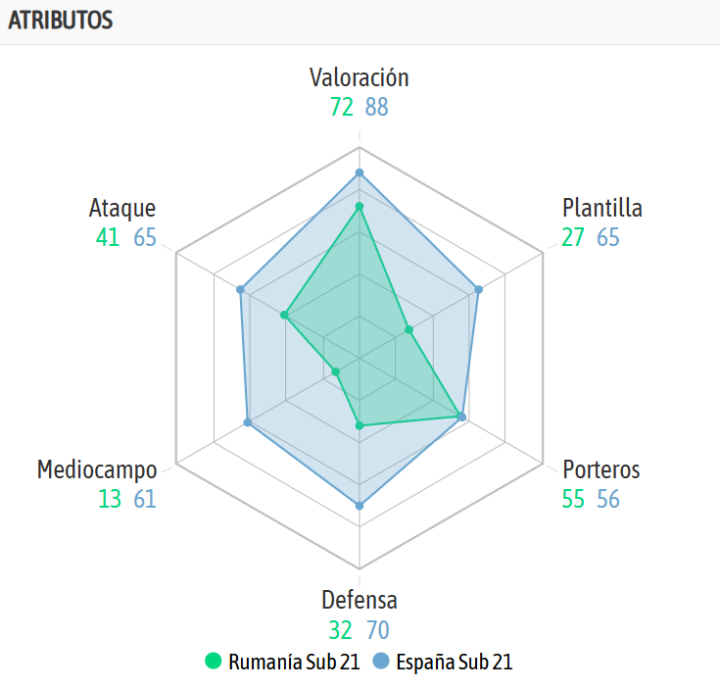Viewport: 720px width, 689px height.
Task: Click the ATRIBUTOS section header
Action: (x=60, y=20)
